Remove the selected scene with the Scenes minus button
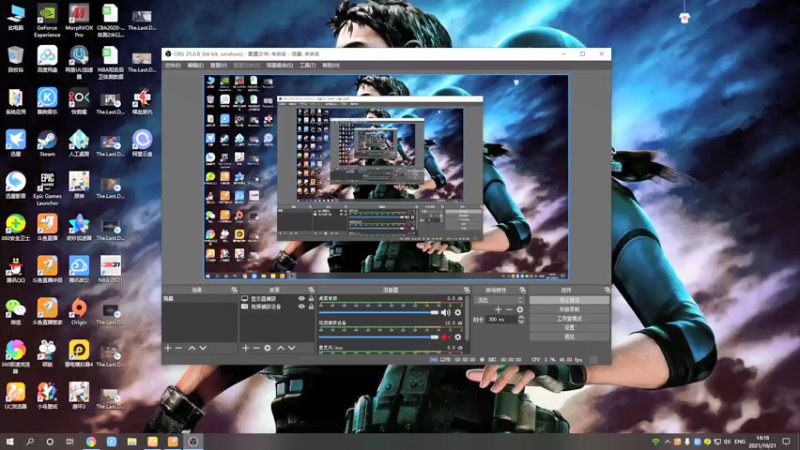The width and height of the screenshot is (800, 450). point(179,348)
